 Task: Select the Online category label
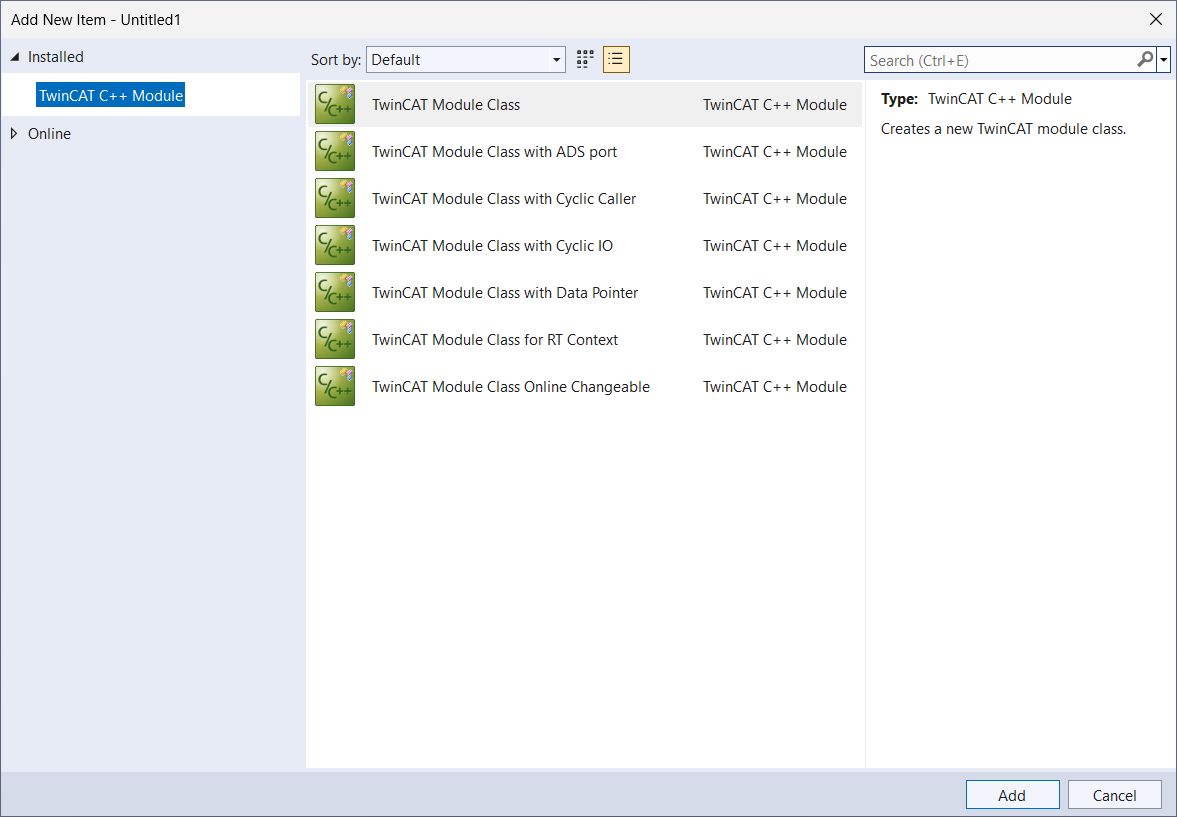coord(50,134)
